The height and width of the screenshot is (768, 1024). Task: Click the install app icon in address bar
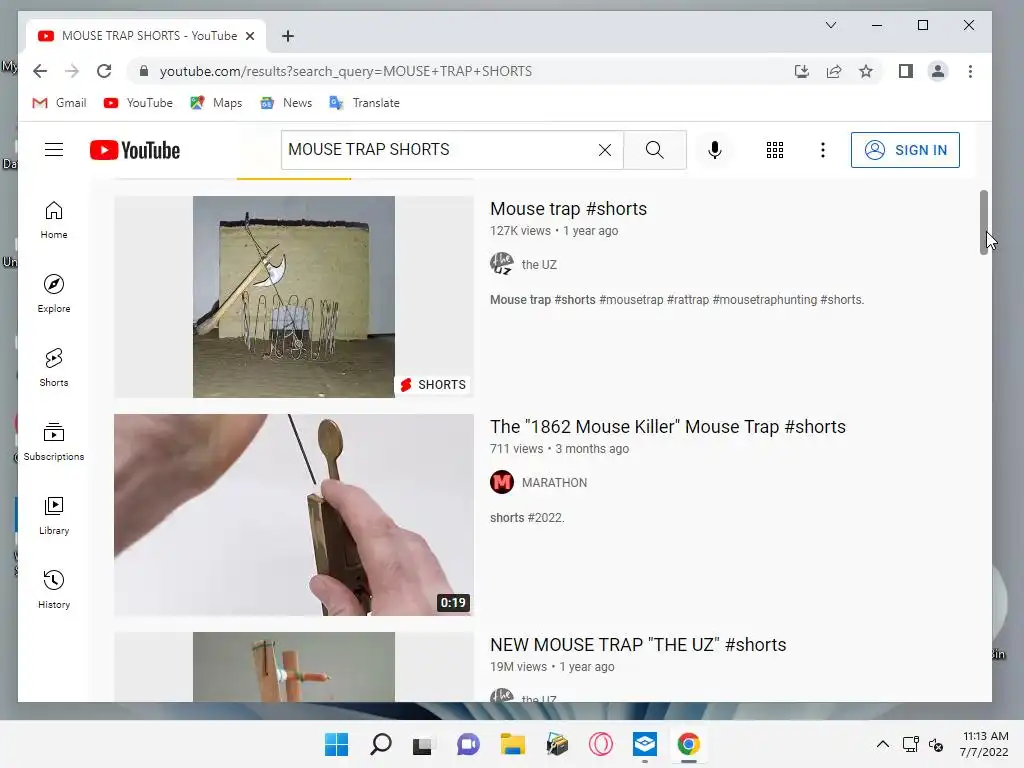click(802, 71)
